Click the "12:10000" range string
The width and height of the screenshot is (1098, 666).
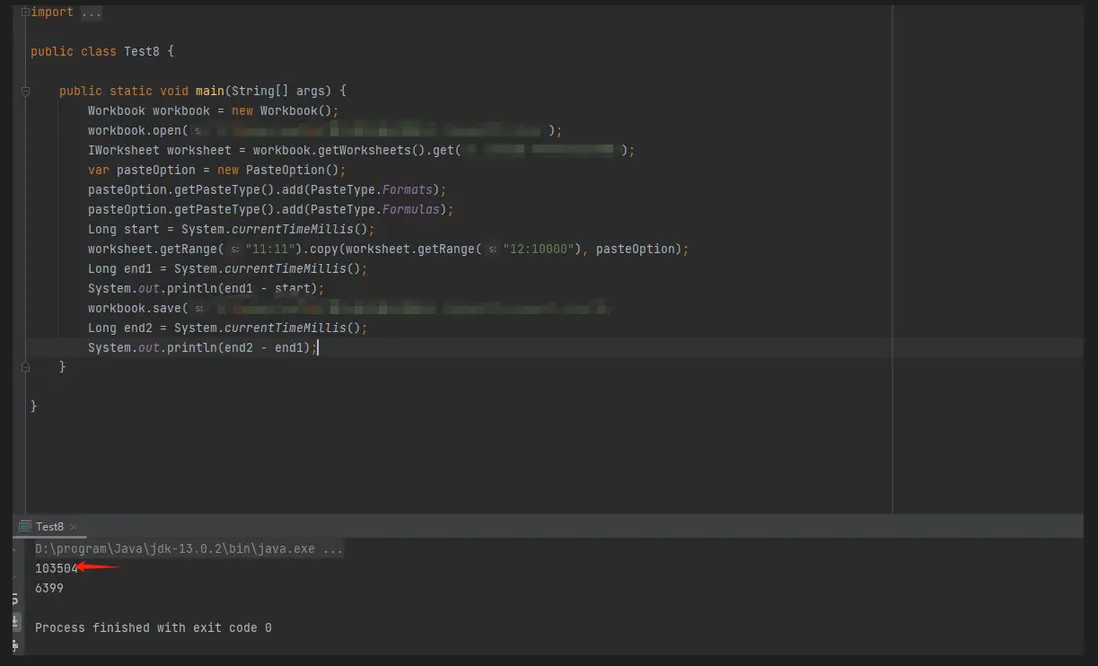coord(538,249)
